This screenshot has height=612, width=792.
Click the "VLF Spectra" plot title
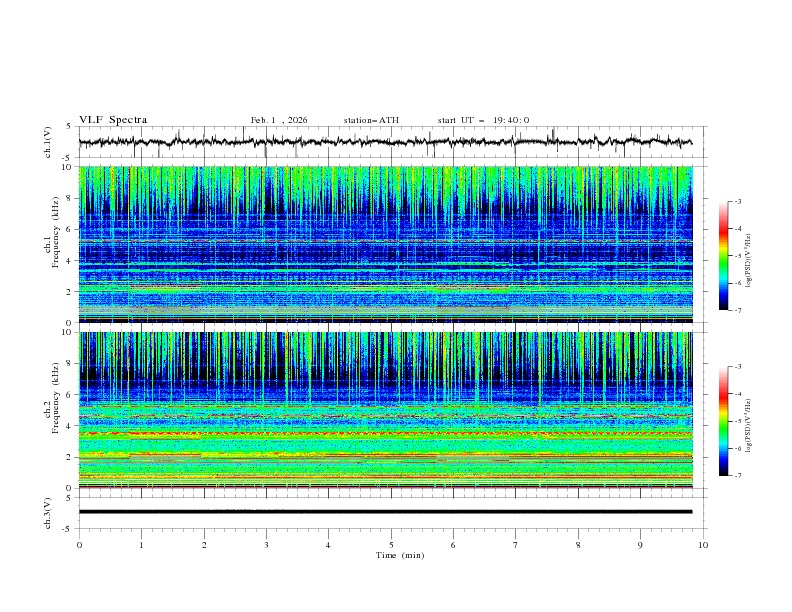click(x=113, y=120)
